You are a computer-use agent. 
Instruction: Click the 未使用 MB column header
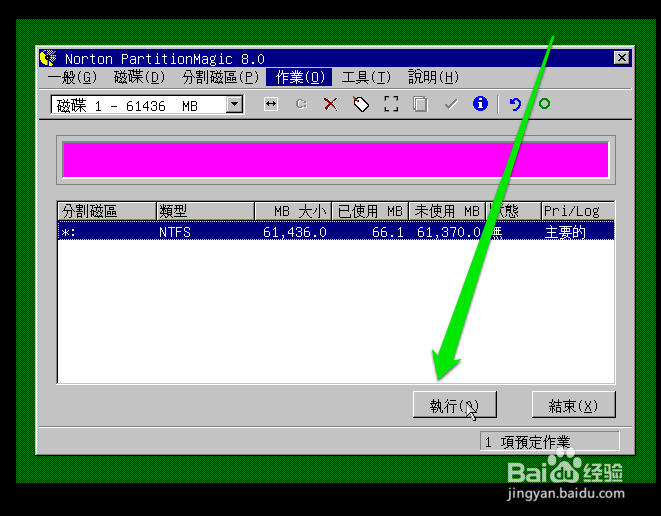(x=447, y=211)
